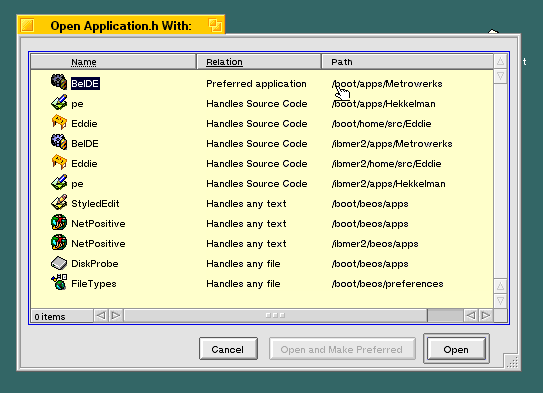Click the horizontal scrollbar thumb

pos(276,315)
